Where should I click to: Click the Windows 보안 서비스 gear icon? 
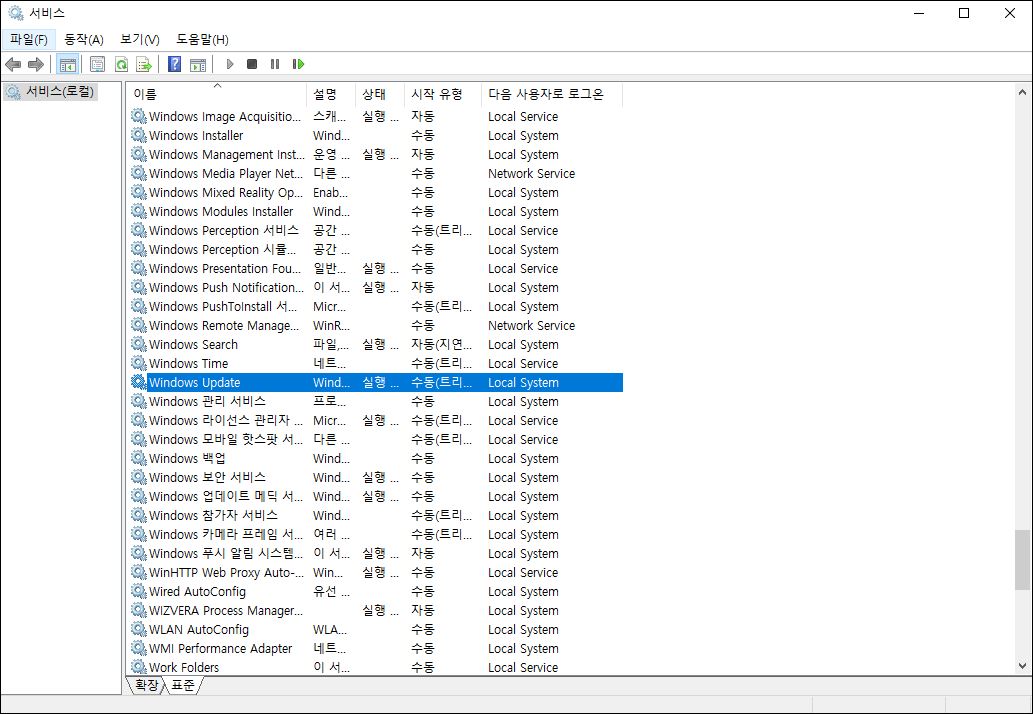pos(138,477)
